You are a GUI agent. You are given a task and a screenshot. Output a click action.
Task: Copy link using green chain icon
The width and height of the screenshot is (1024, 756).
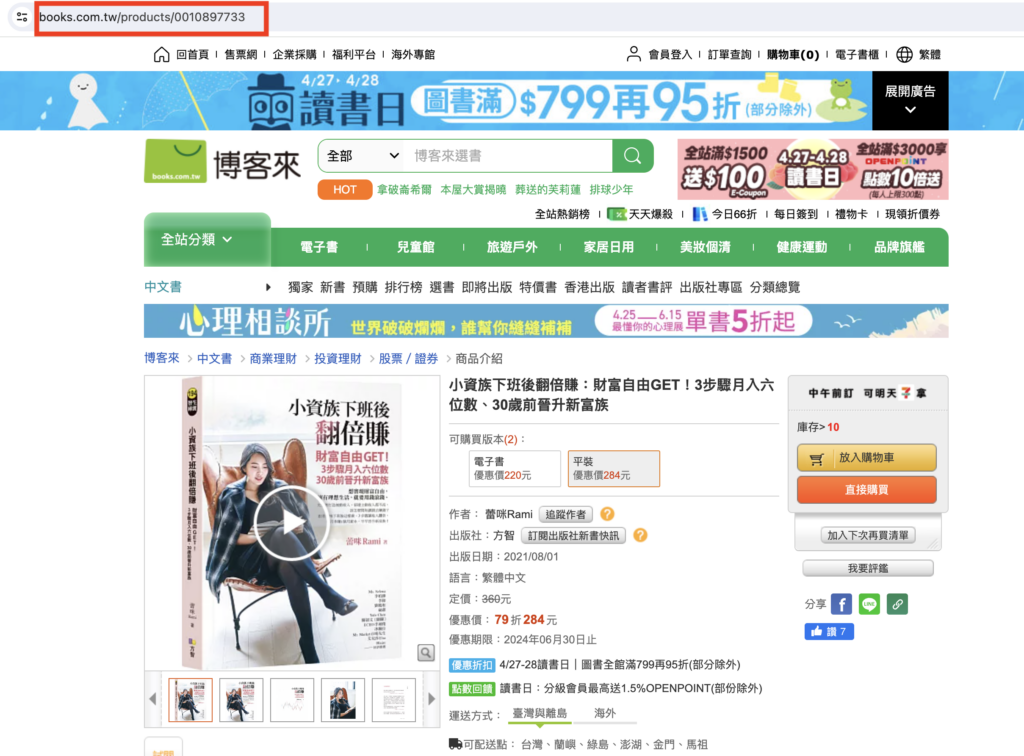pos(897,604)
